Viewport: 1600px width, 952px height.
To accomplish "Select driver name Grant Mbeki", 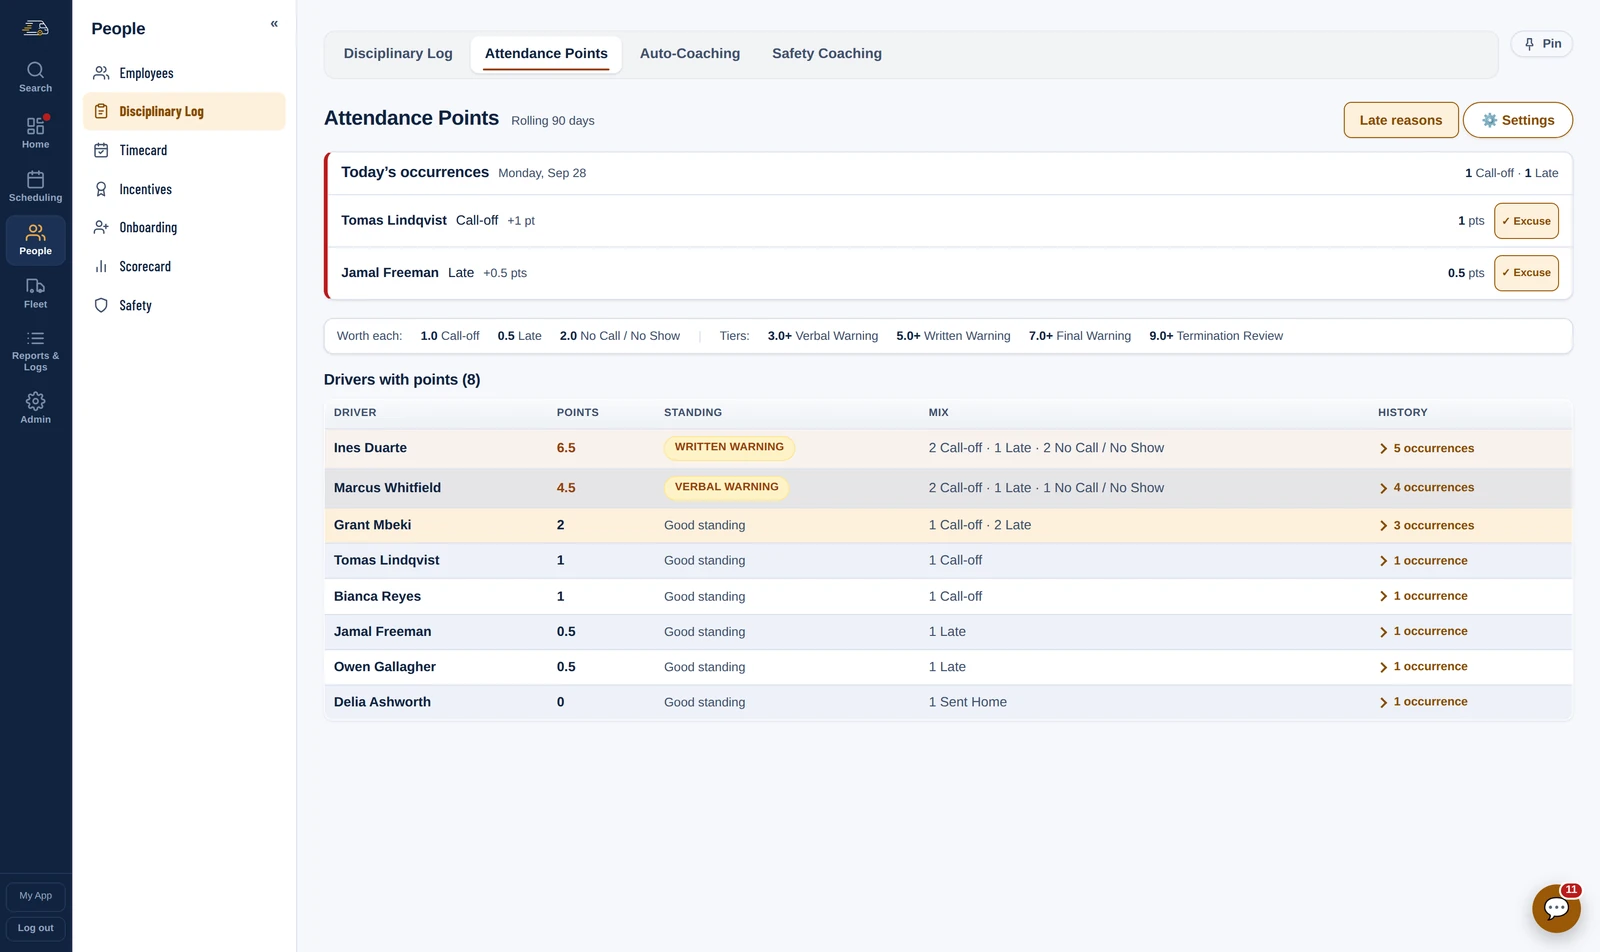I will click(x=372, y=525).
